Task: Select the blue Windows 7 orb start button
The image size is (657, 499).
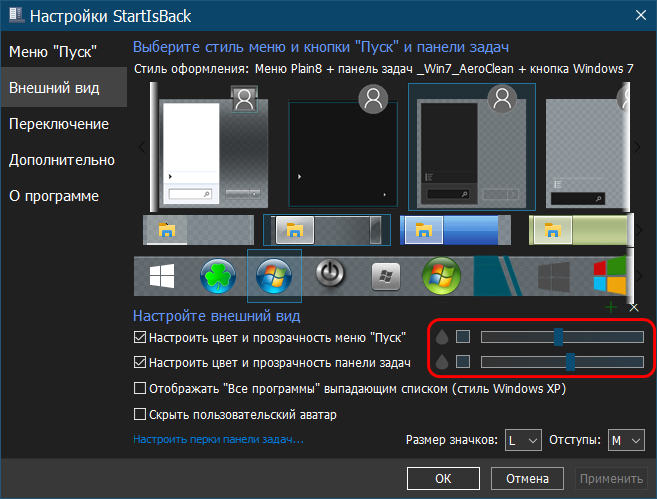Action: (274, 276)
